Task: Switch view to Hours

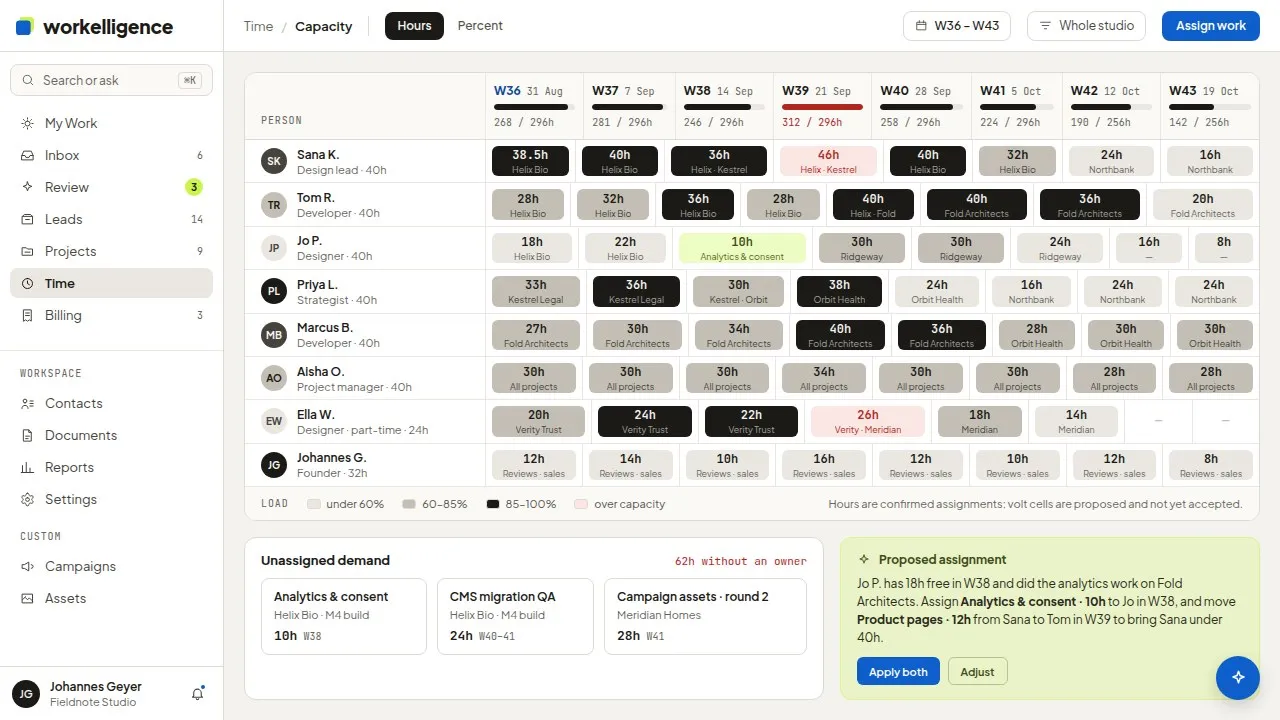Action: (x=414, y=26)
